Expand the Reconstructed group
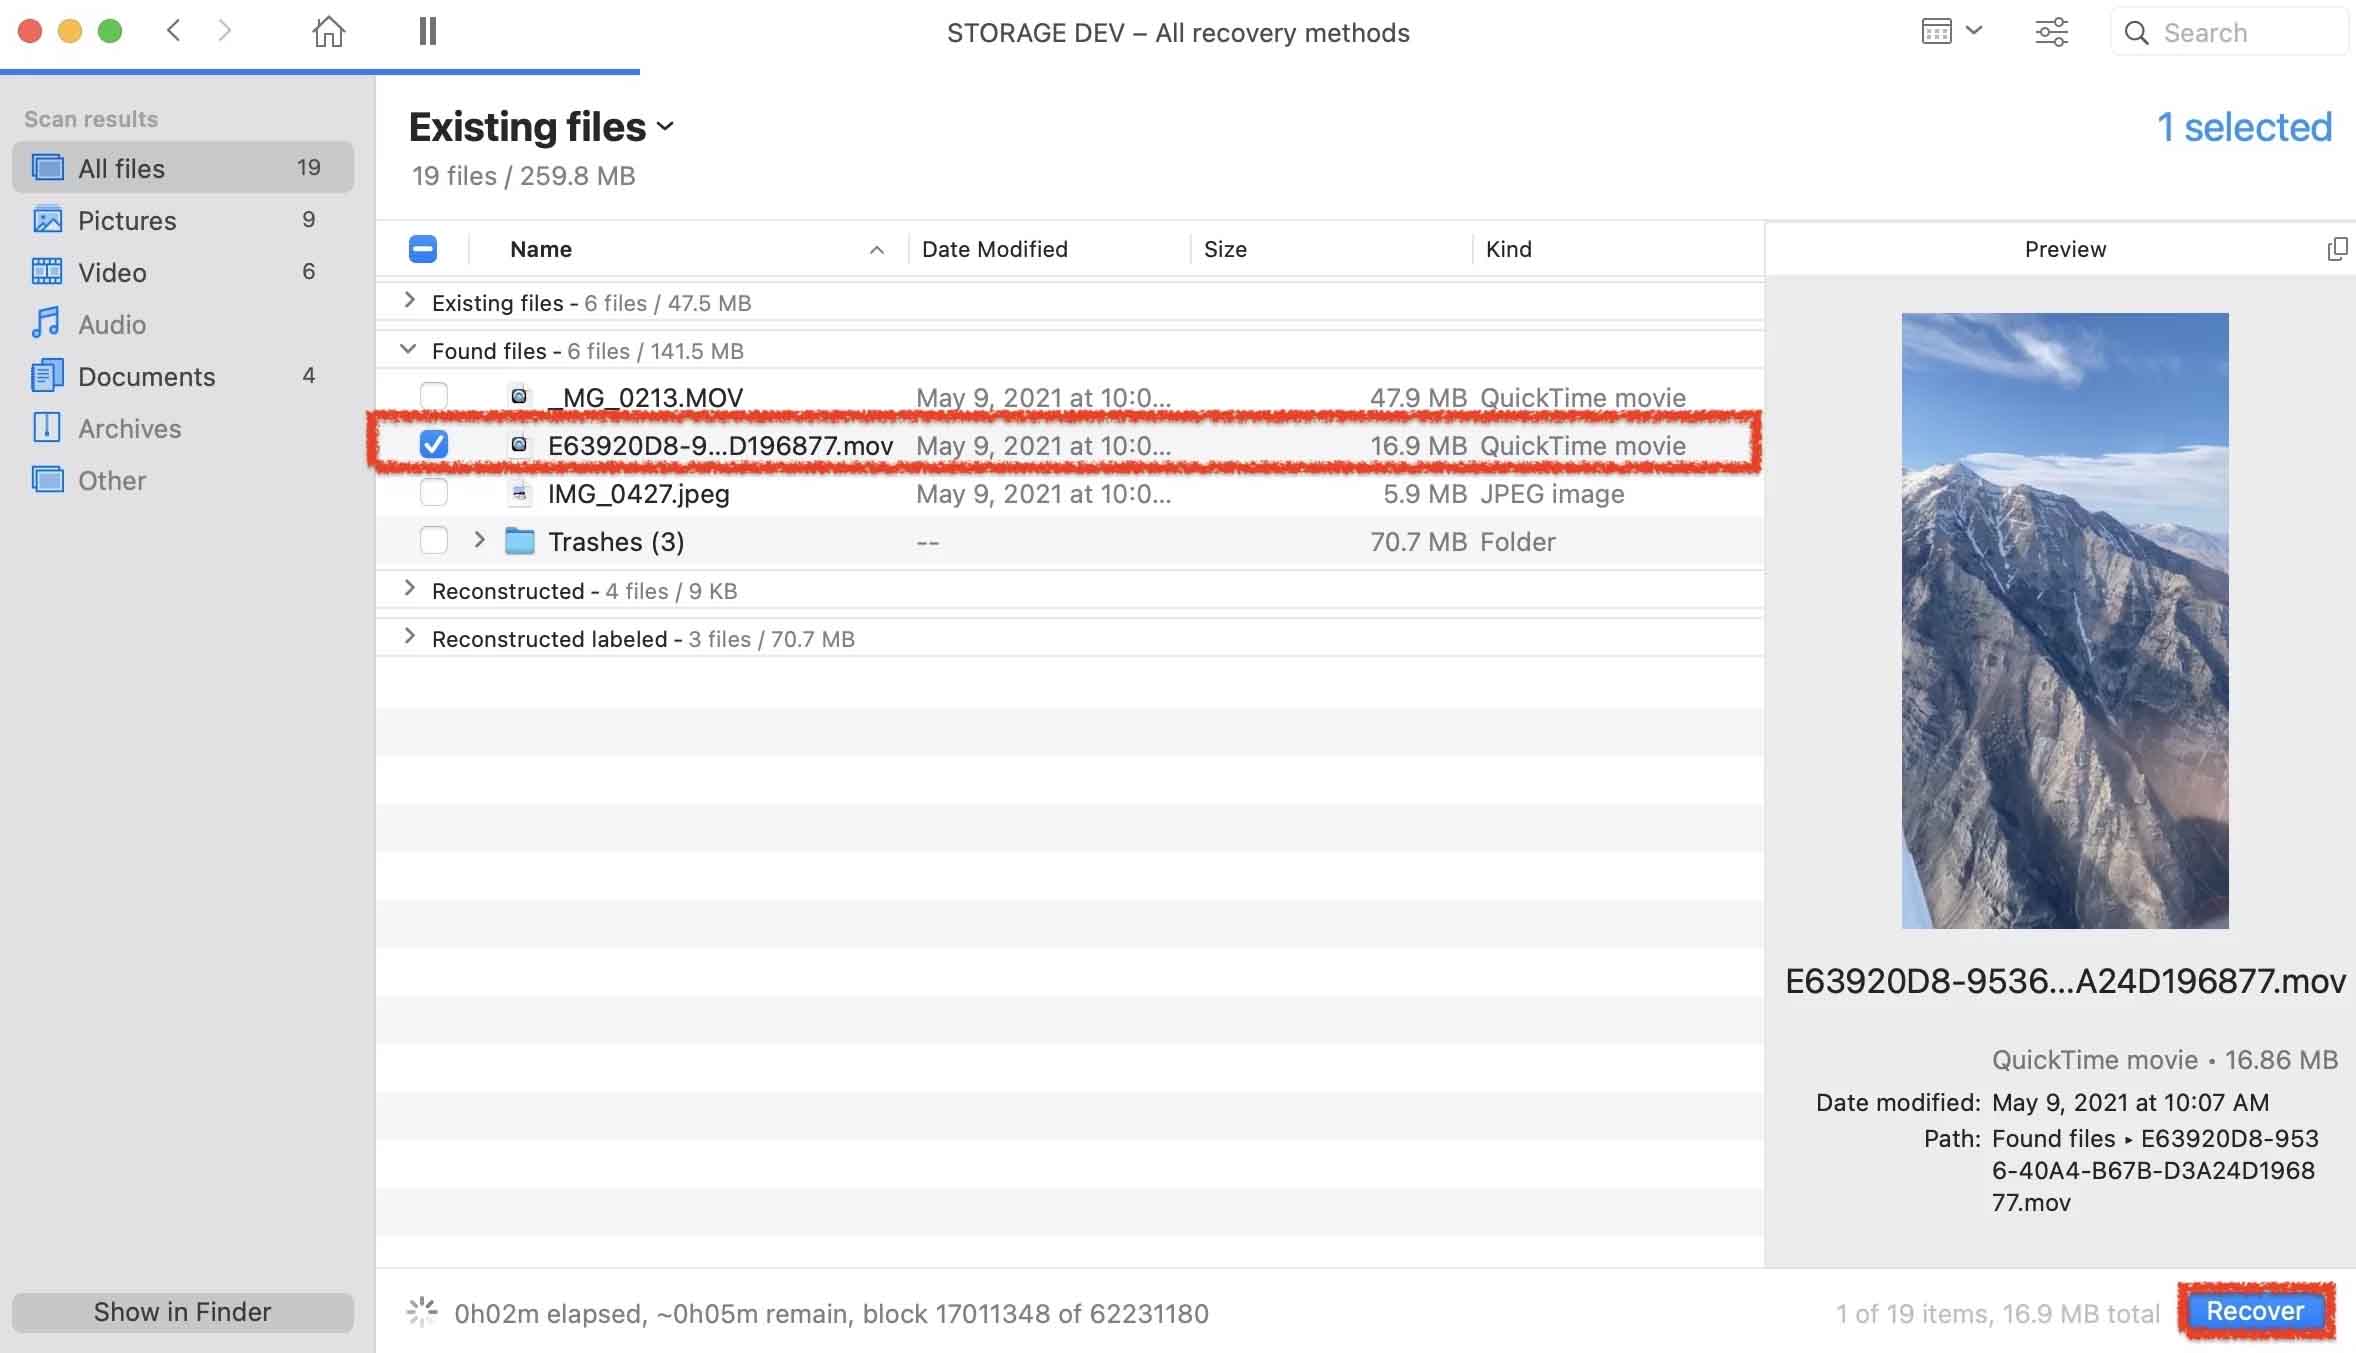The height and width of the screenshot is (1353, 2356). point(409,589)
